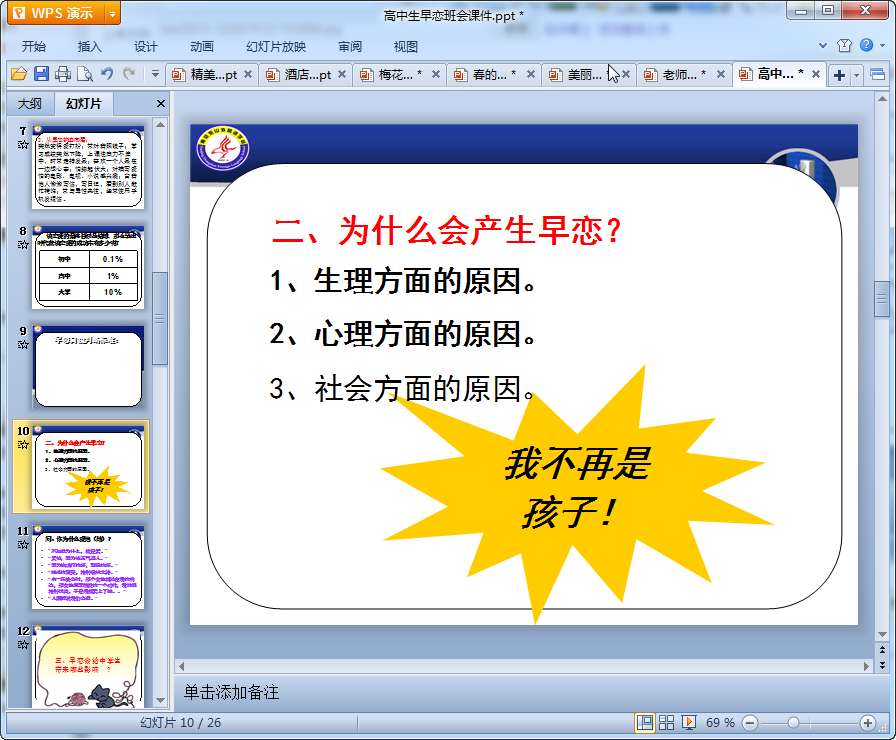Open the skin shirt icon

tap(844, 45)
